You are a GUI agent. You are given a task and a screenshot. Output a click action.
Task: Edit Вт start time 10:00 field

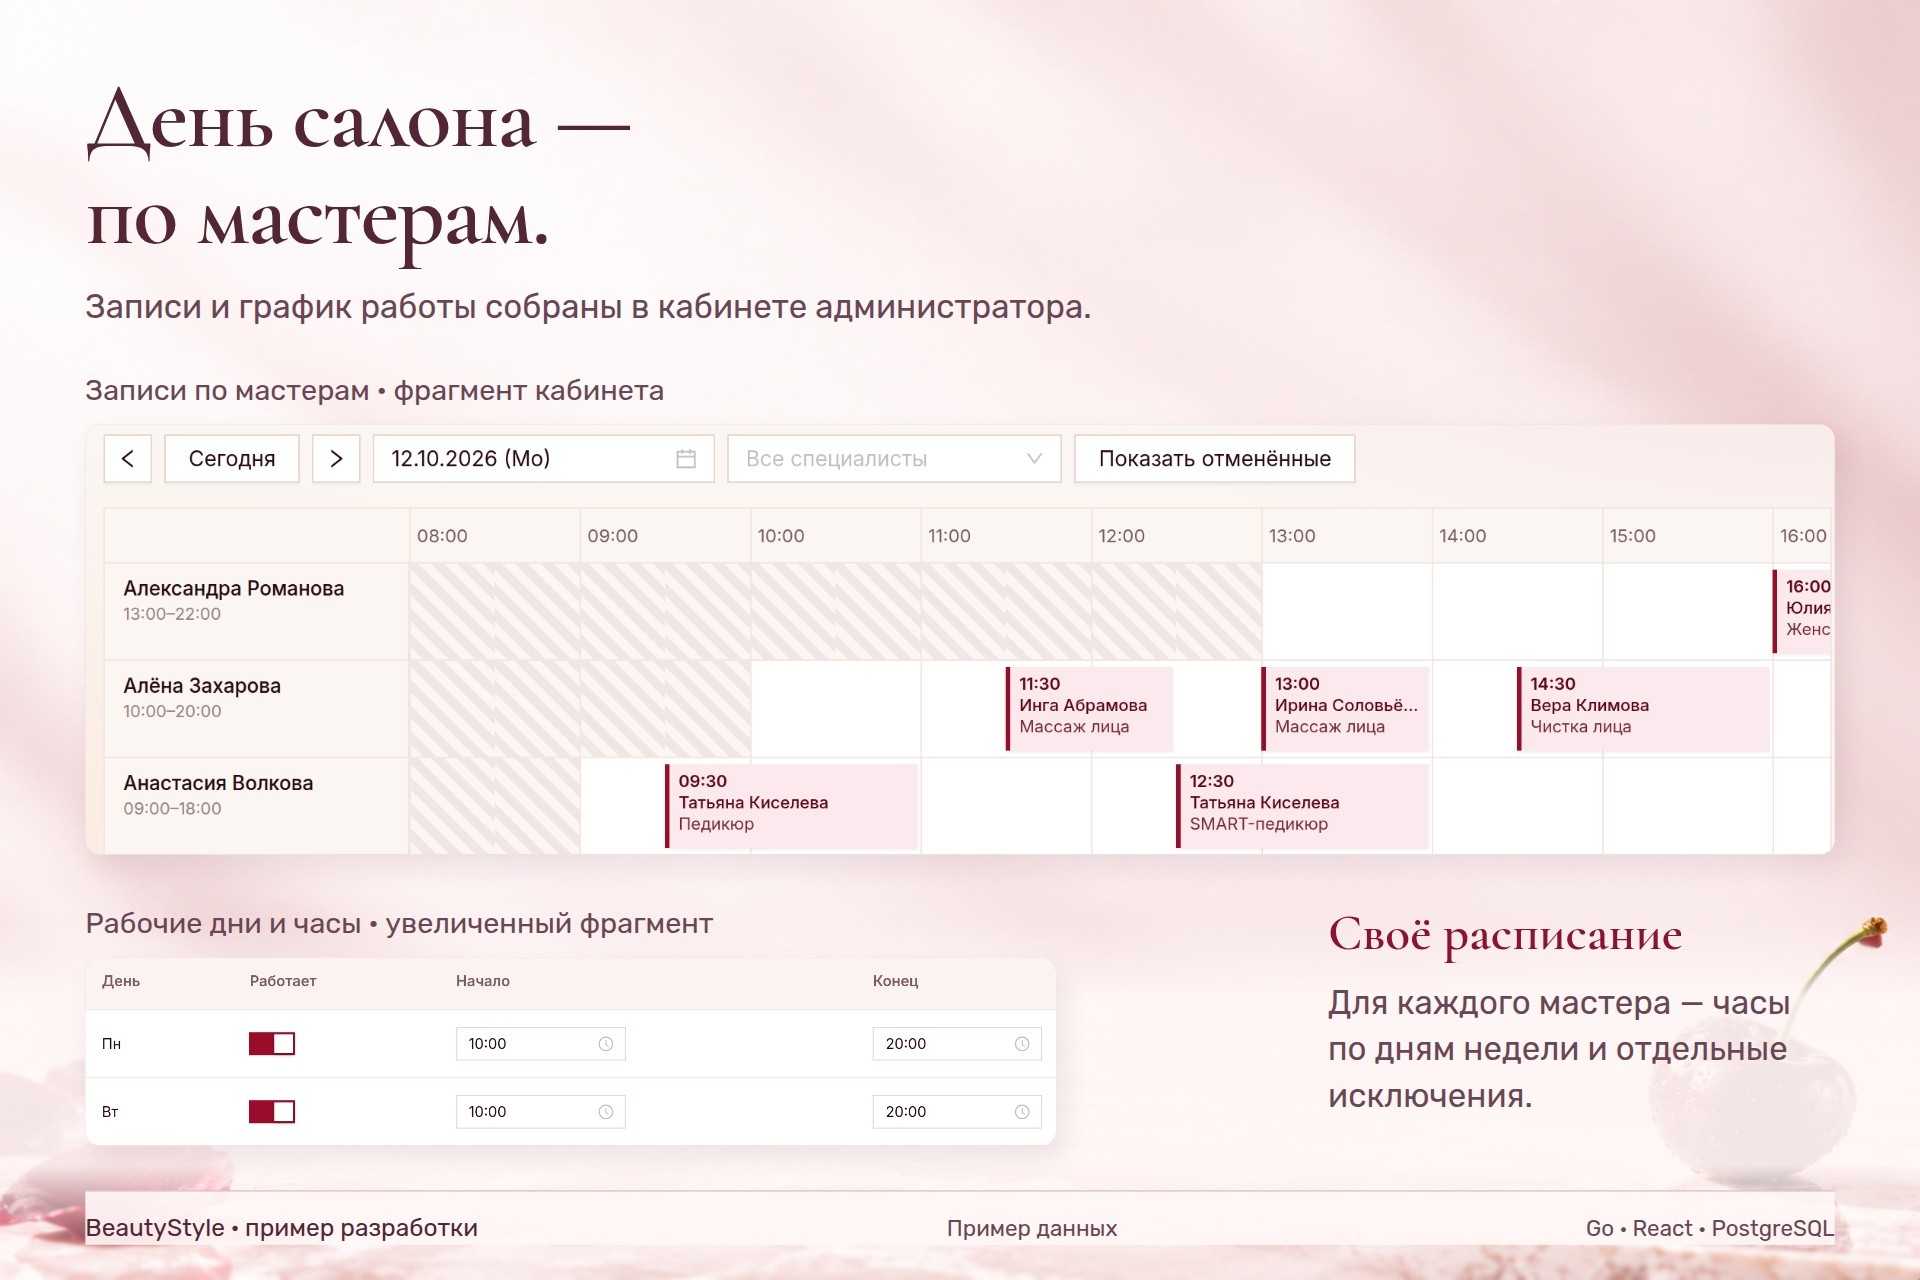point(541,1112)
